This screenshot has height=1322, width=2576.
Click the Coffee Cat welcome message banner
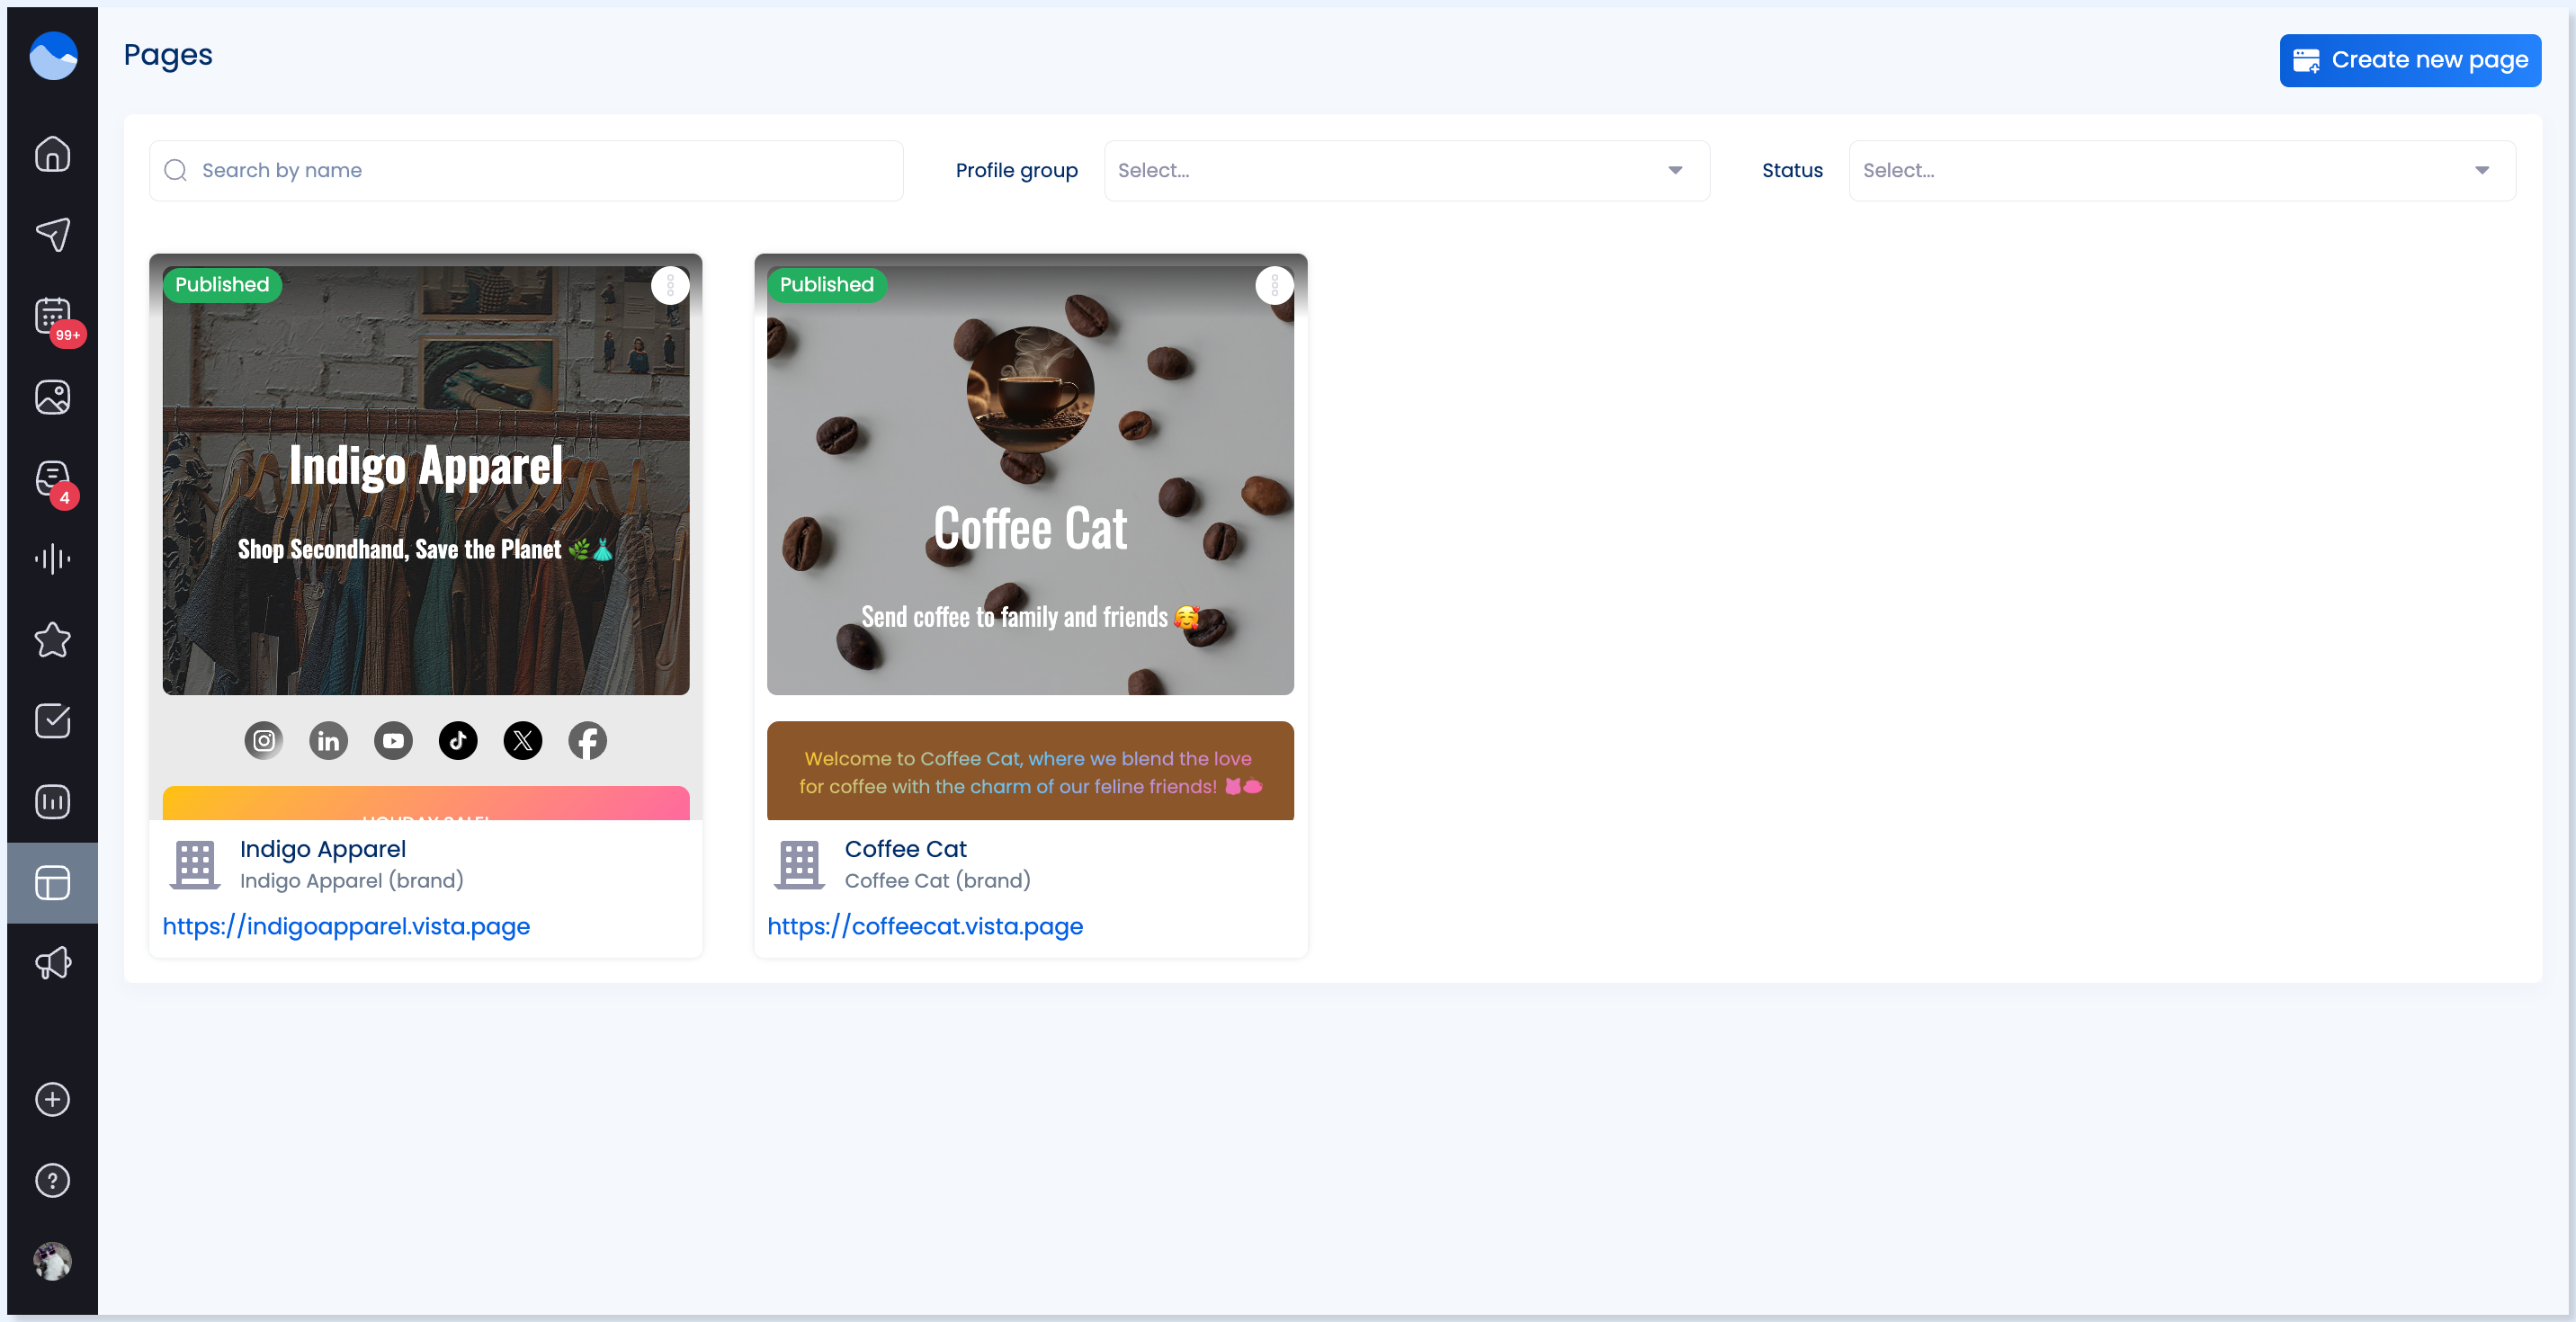click(1030, 771)
